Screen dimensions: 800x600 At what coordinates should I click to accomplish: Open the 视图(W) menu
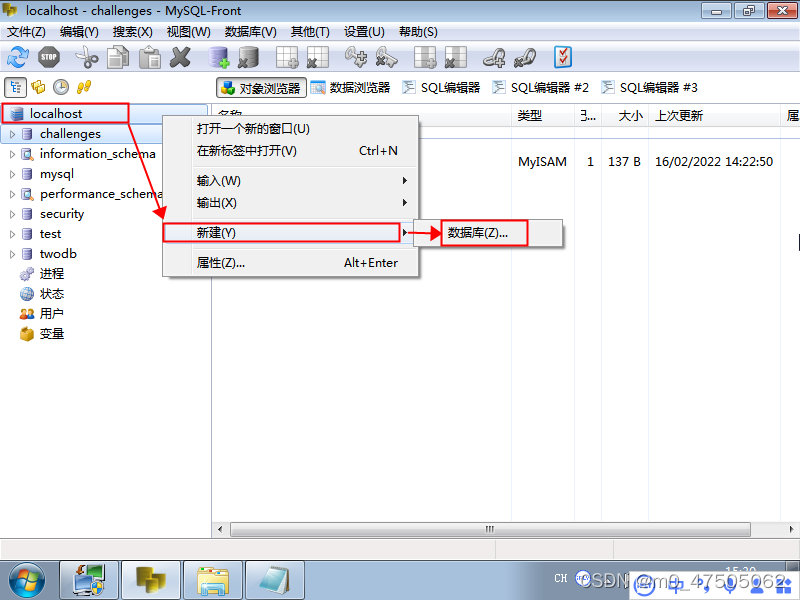(x=188, y=32)
